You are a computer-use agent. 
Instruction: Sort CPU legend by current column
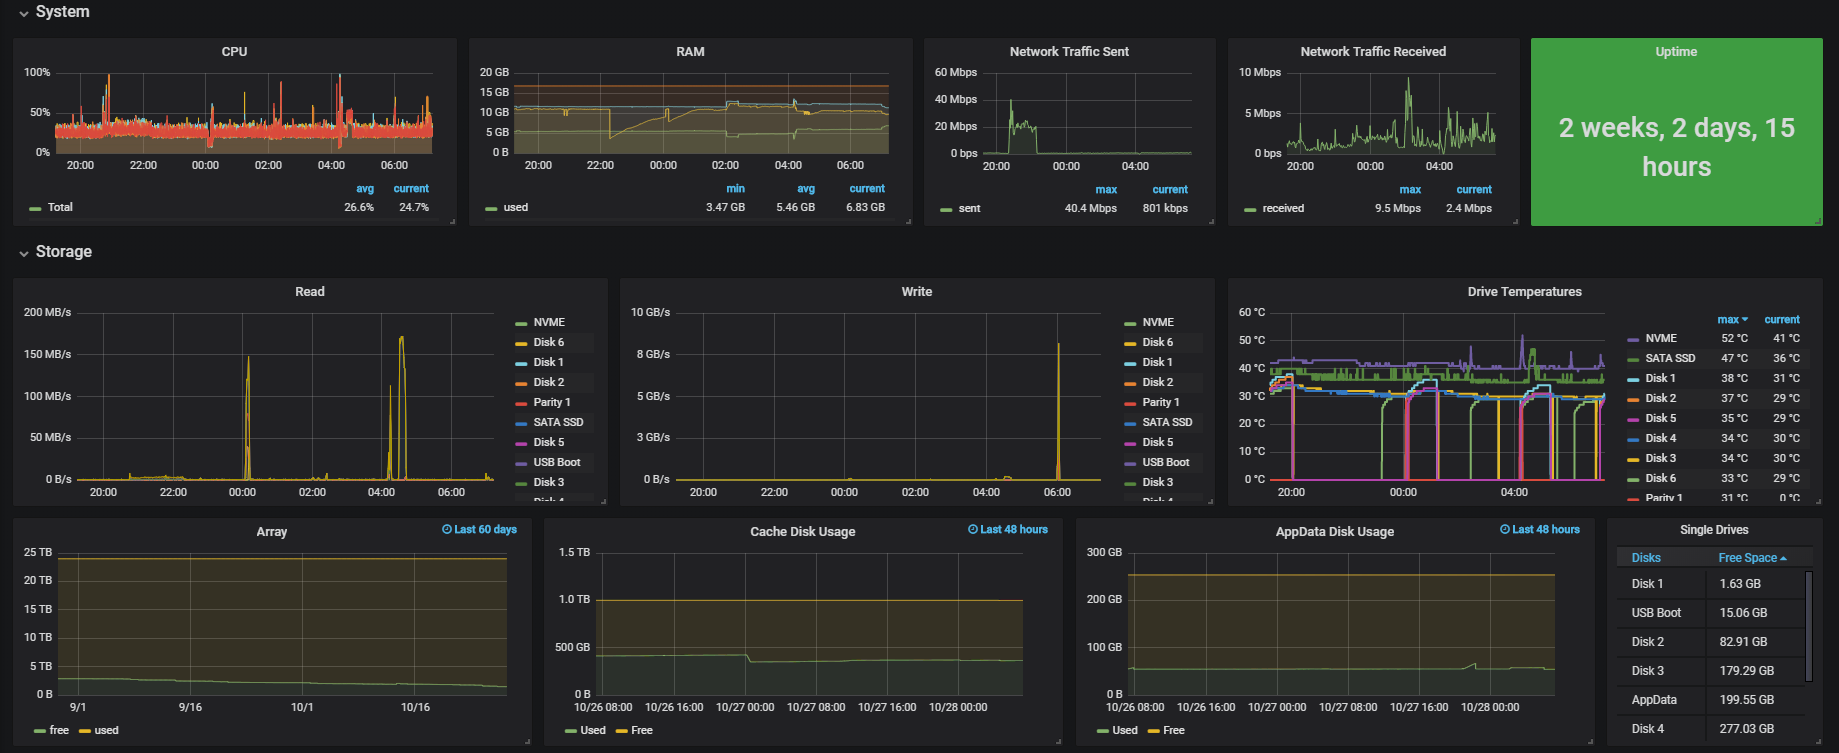pyautogui.click(x=411, y=188)
